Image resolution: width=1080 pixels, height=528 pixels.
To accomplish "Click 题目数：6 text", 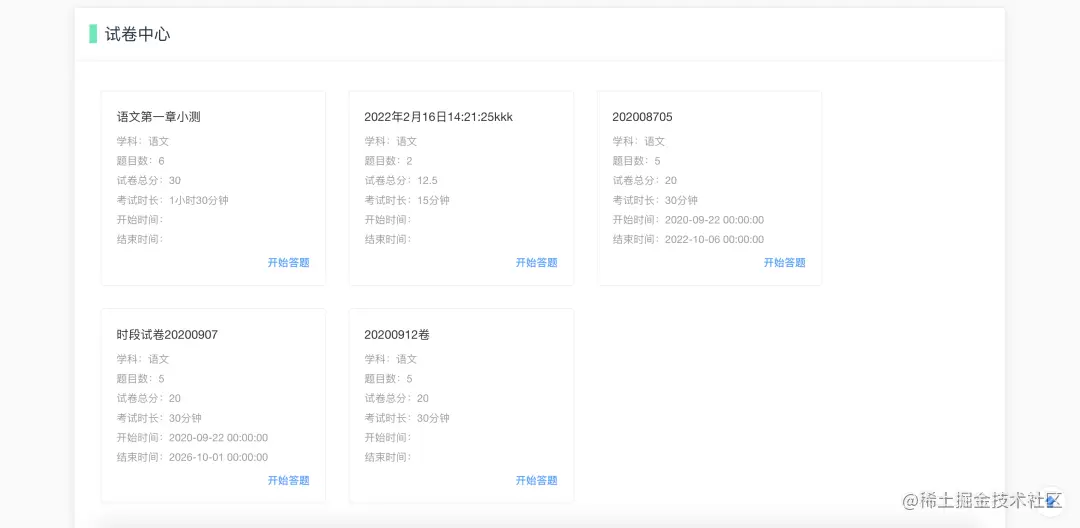I will (x=141, y=161).
